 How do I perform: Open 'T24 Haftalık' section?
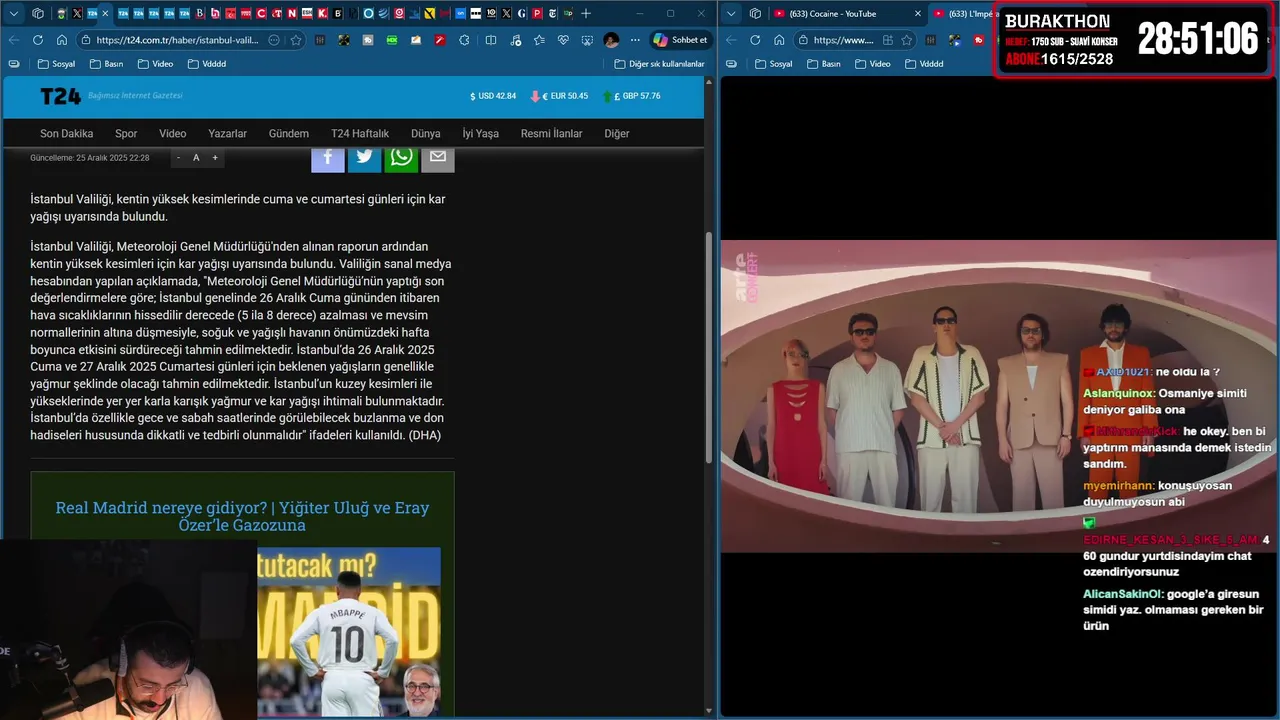pos(360,133)
